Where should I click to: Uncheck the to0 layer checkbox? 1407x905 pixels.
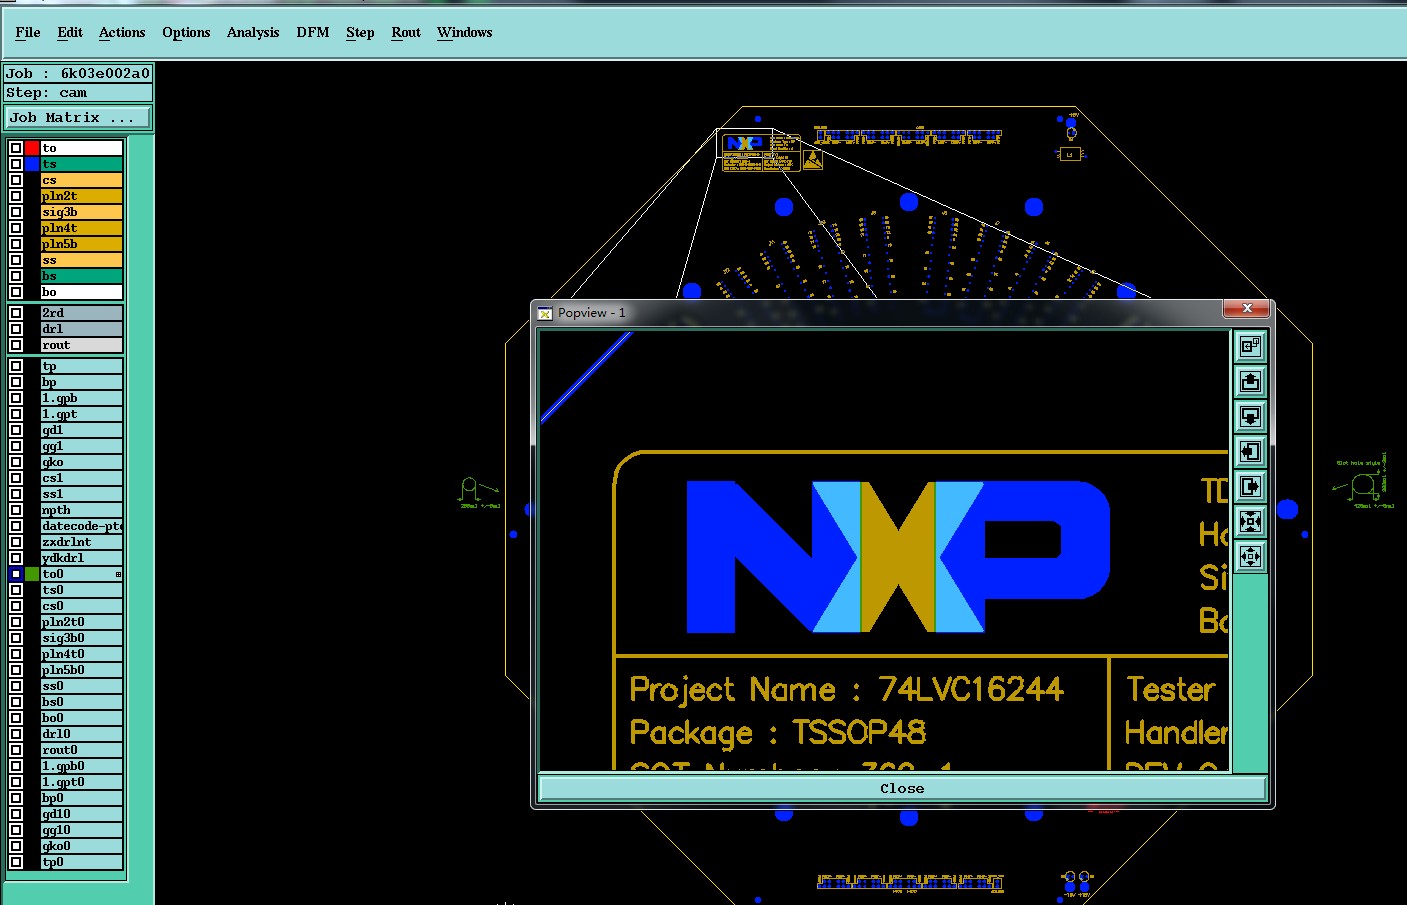[x=16, y=574]
